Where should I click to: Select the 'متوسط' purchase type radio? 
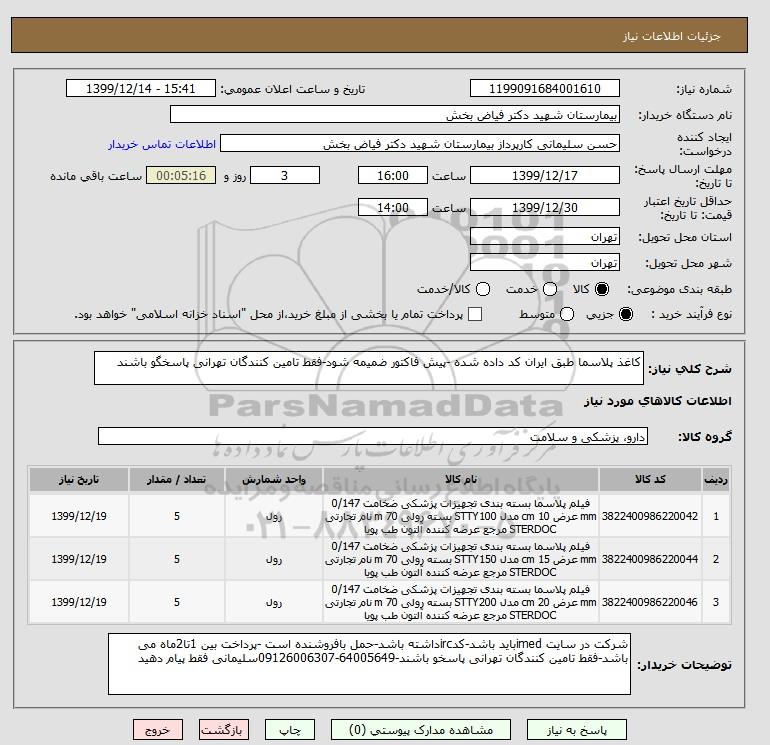click(567, 314)
